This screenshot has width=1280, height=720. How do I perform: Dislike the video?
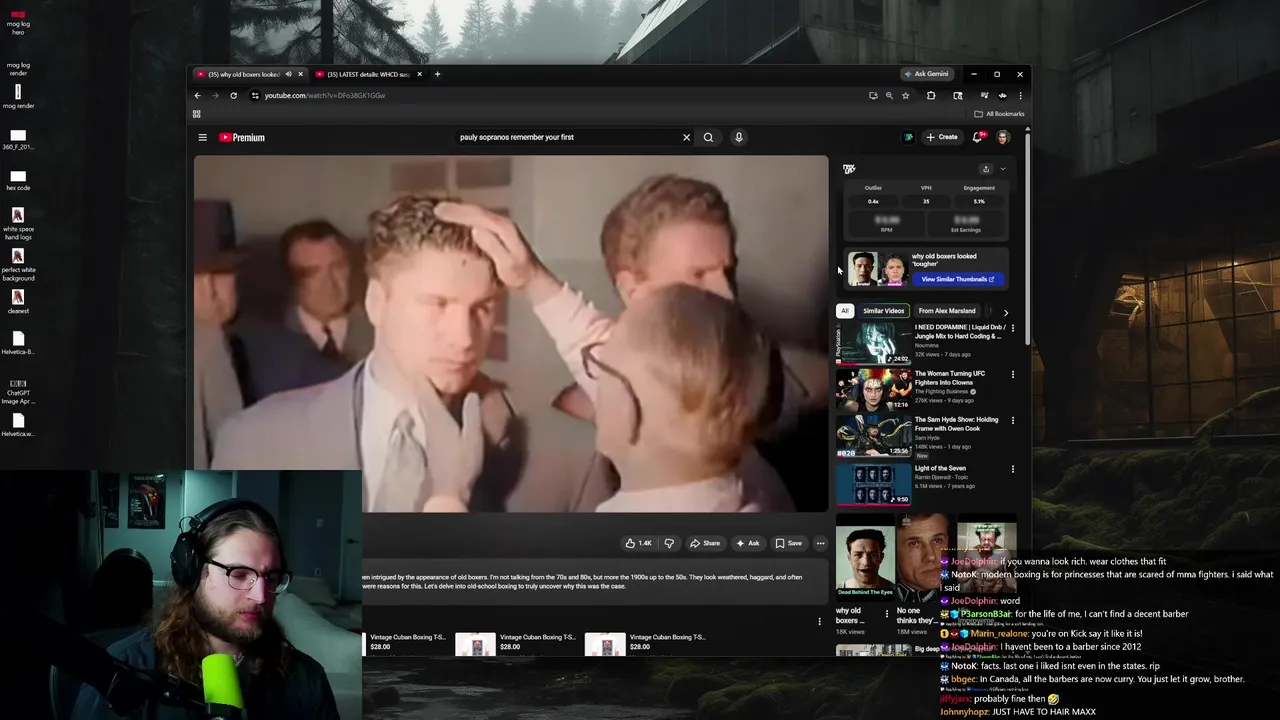[669, 543]
